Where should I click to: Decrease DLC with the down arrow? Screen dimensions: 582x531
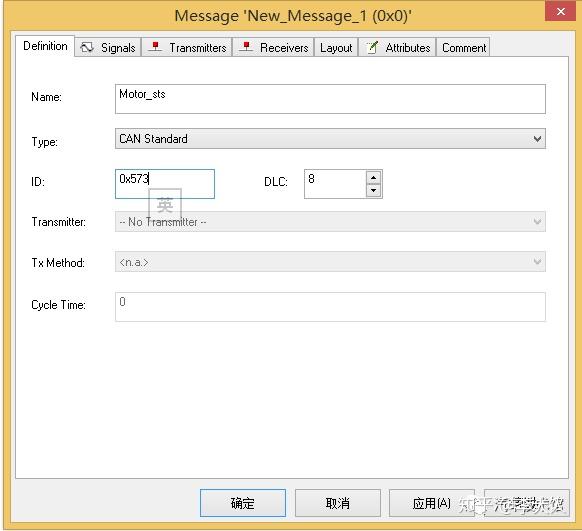373,190
